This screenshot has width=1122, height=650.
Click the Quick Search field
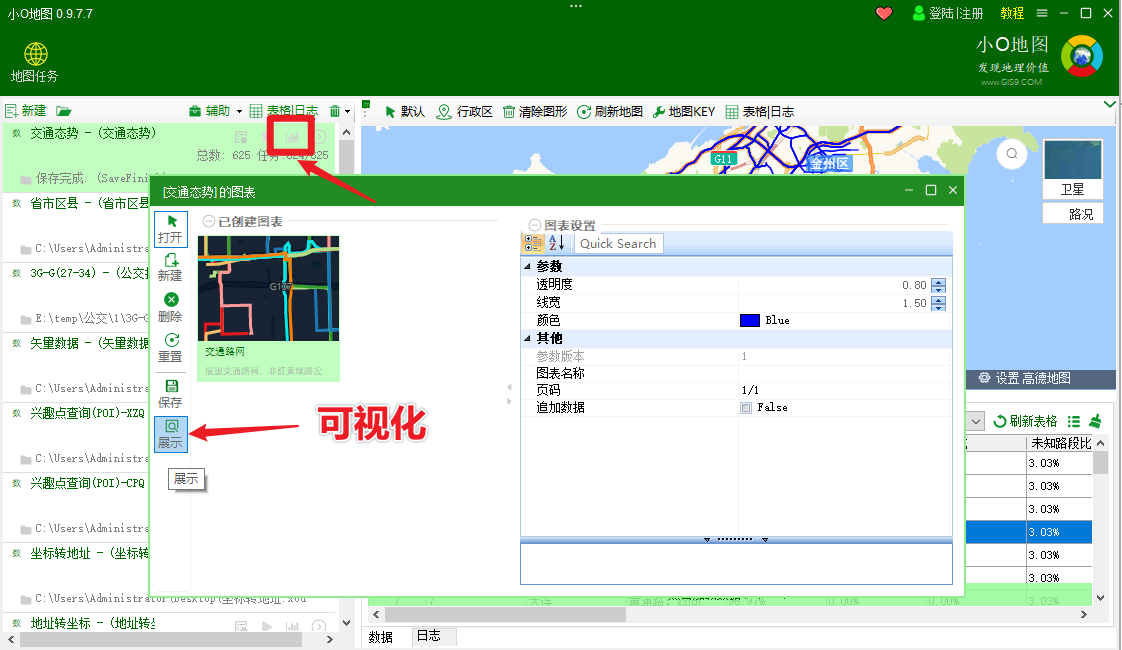click(619, 243)
